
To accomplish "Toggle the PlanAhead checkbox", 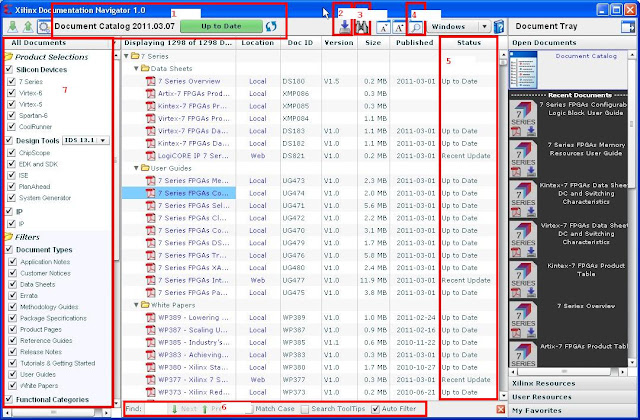I will [12, 187].
